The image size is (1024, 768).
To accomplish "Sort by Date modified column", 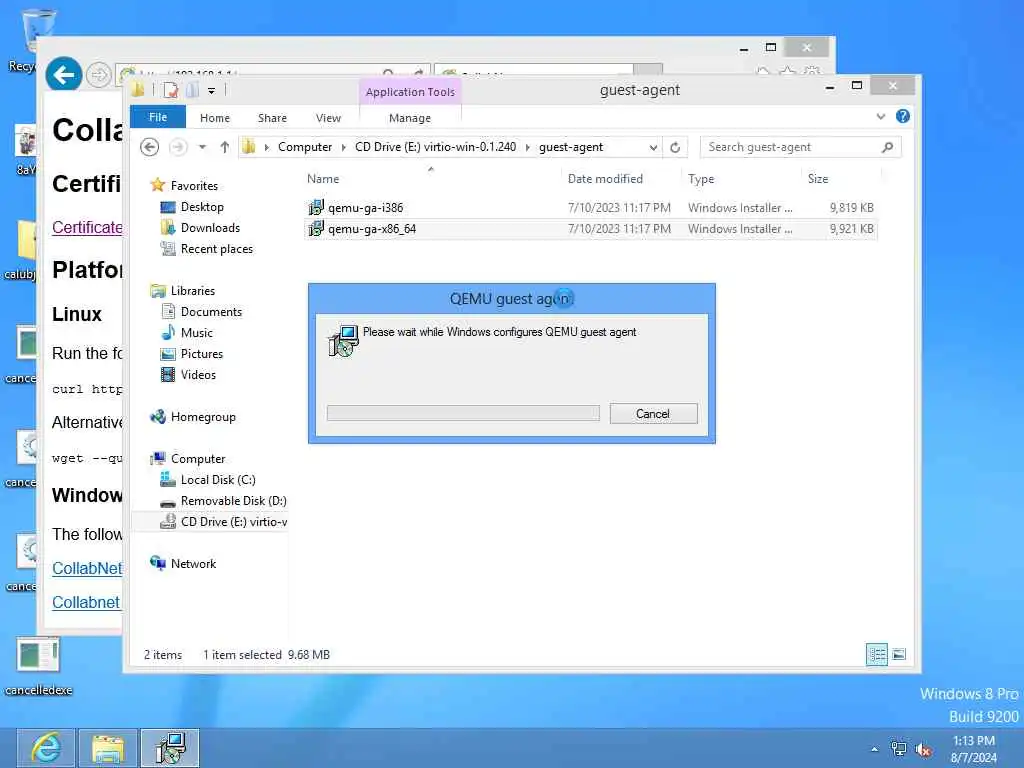I will coord(605,179).
